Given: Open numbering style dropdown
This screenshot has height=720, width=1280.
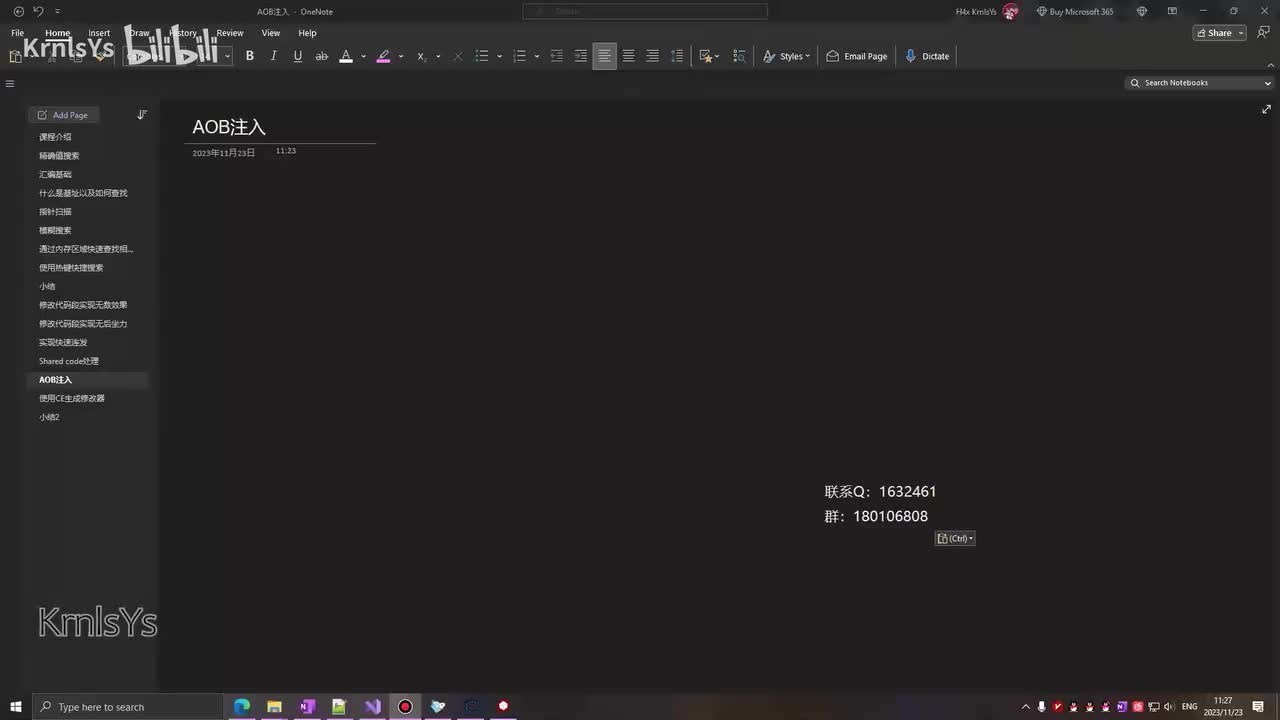Looking at the screenshot, I should pos(536,56).
